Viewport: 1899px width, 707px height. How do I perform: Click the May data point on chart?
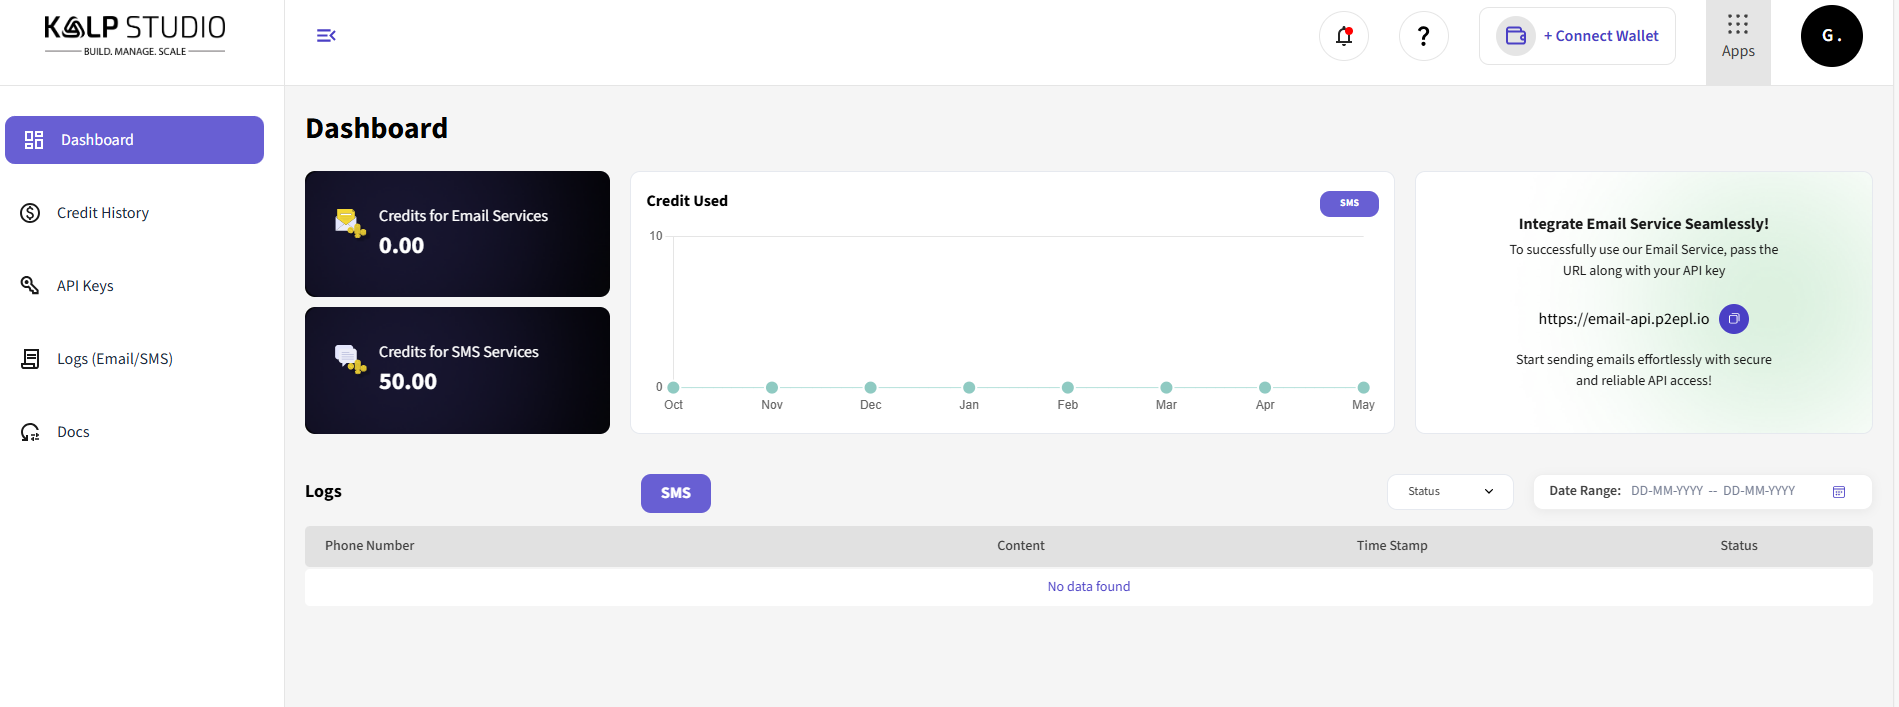click(1363, 388)
